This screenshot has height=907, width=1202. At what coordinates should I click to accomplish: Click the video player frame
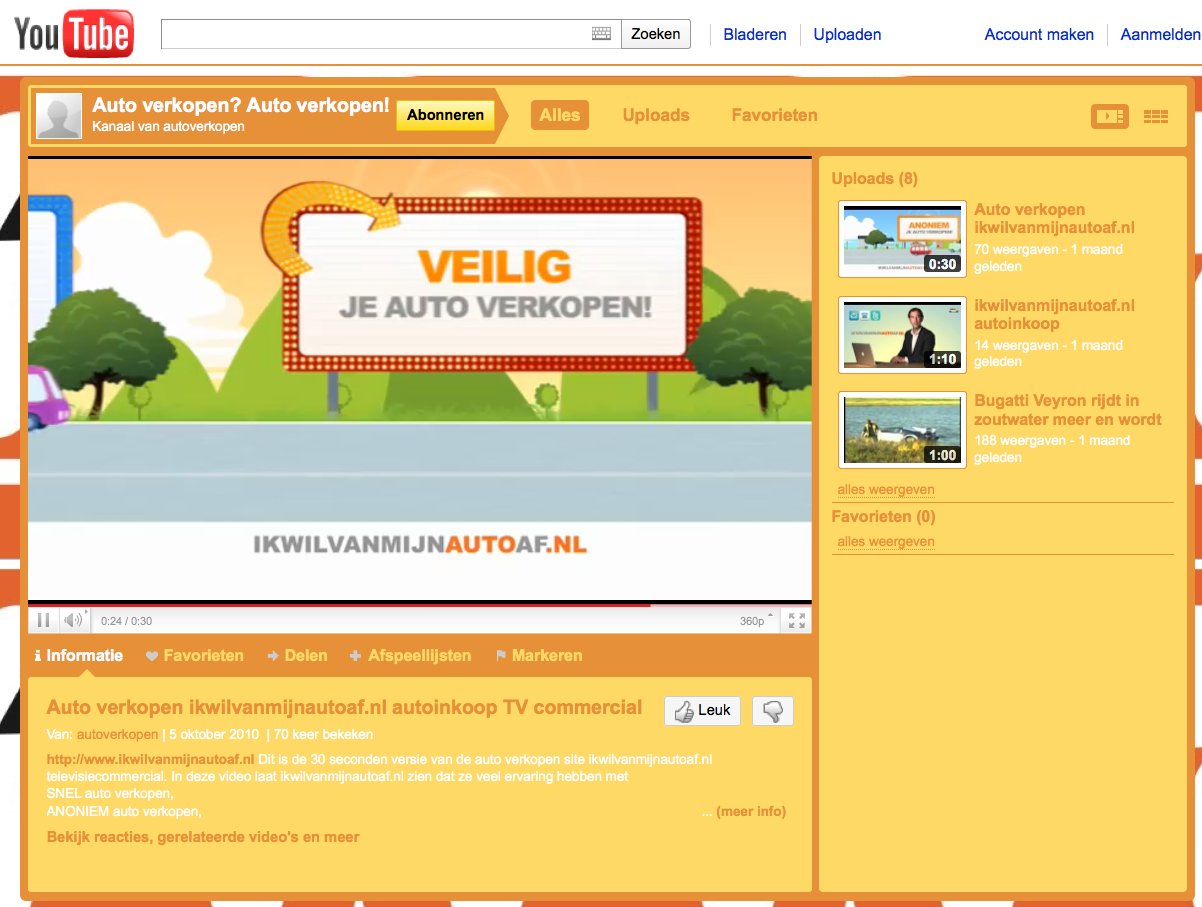click(x=420, y=380)
